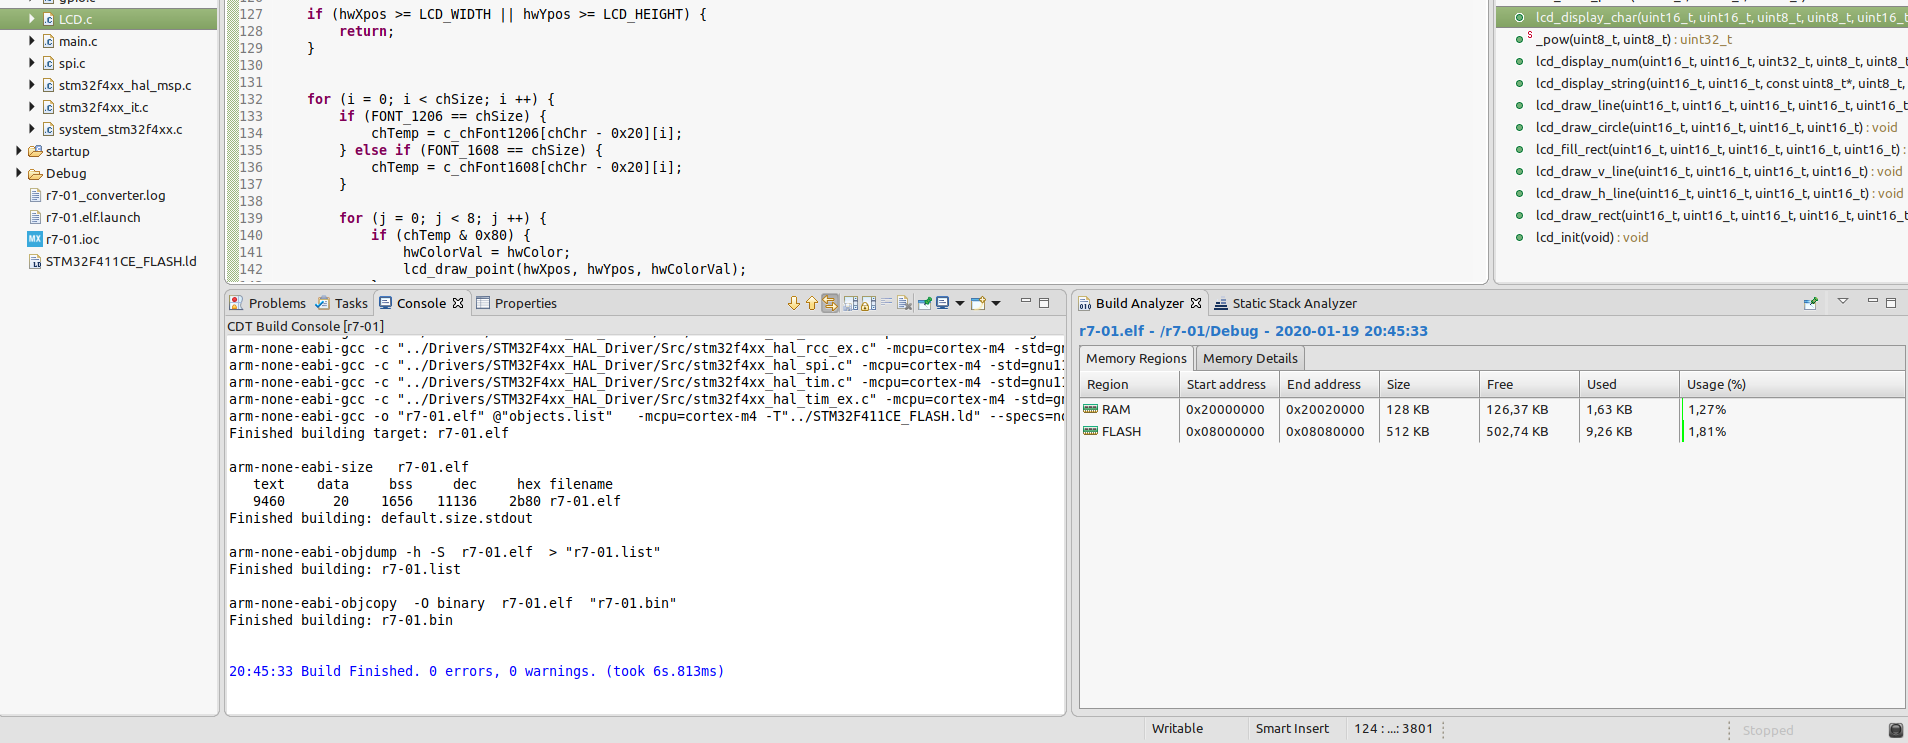This screenshot has width=1908, height=743.
Task: Open the Static Stack Analyzer tab
Action: point(1293,303)
